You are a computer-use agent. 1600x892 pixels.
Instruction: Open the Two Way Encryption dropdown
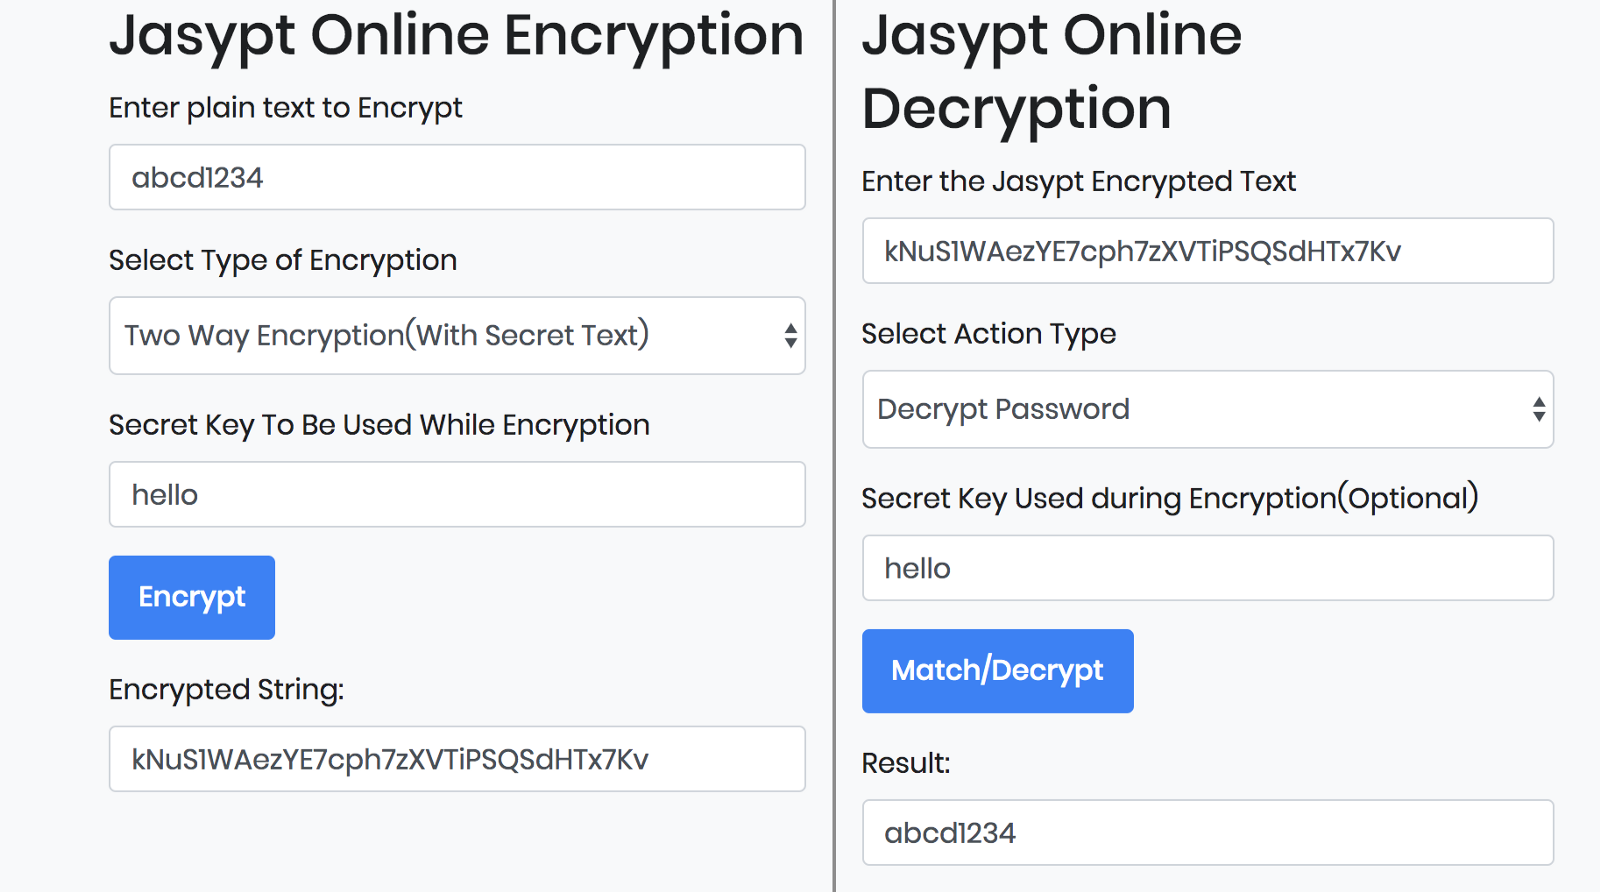456,336
